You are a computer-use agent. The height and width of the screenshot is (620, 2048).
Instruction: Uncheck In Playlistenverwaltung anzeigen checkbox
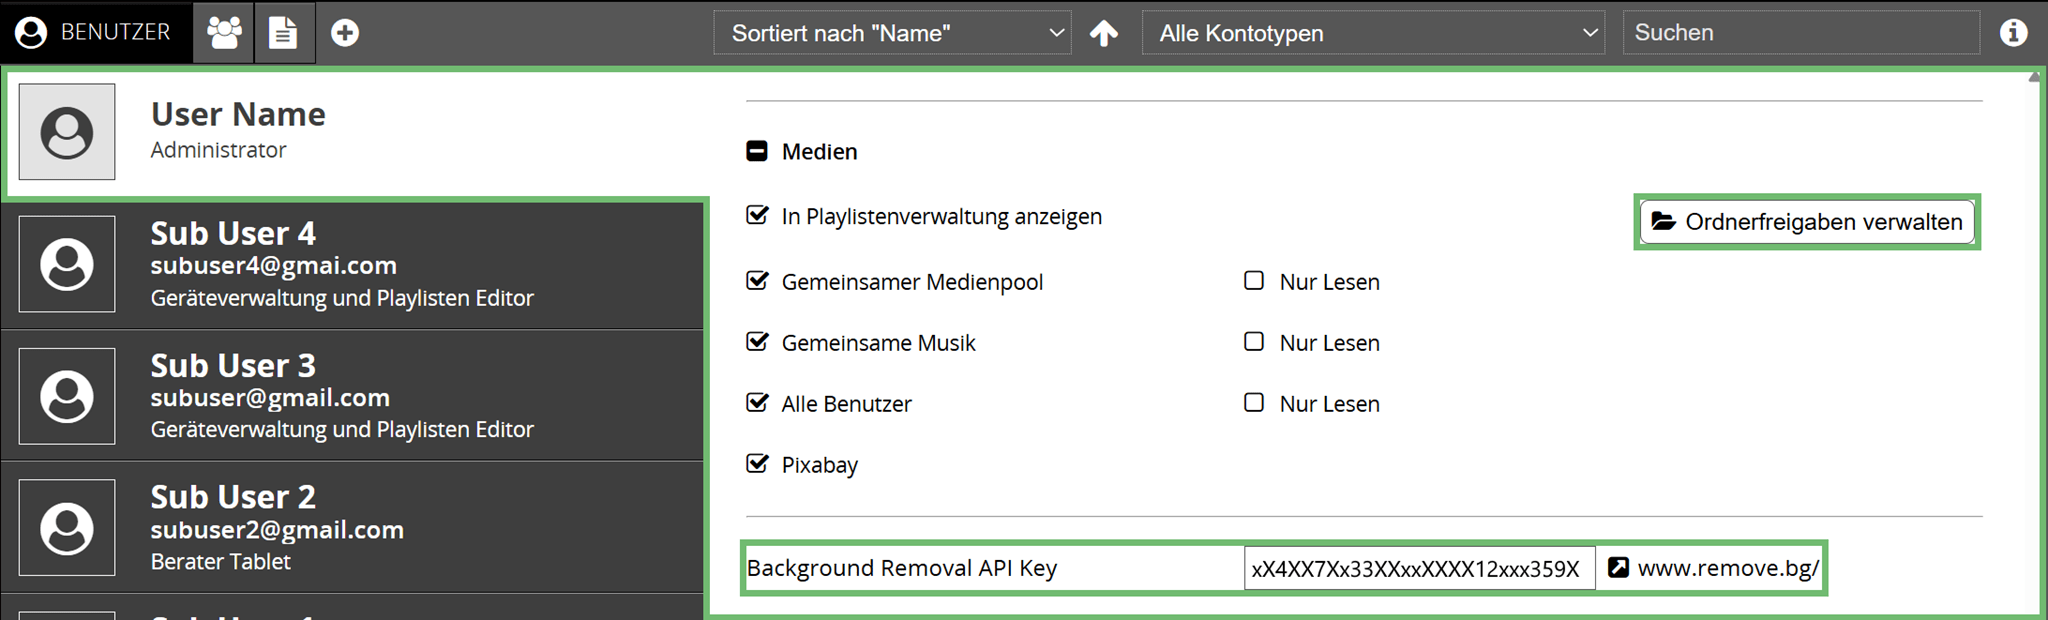tap(758, 216)
